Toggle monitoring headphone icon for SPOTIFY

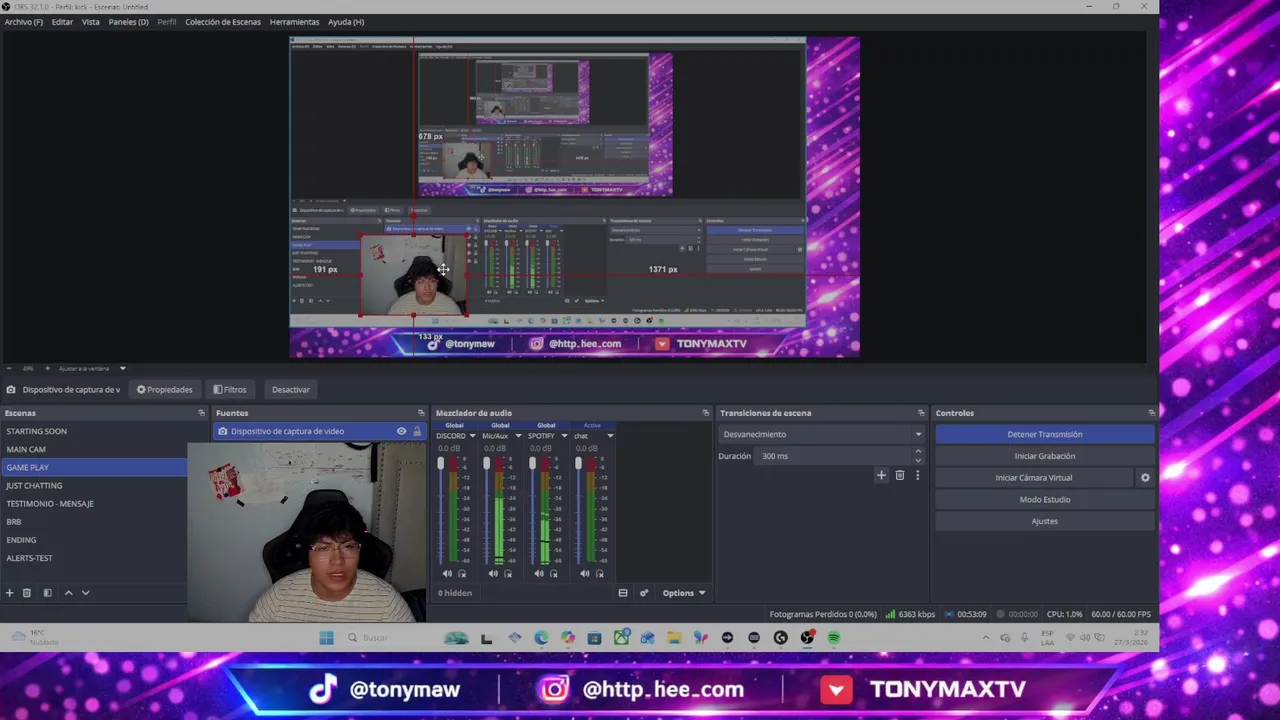(x=554, y=574)
